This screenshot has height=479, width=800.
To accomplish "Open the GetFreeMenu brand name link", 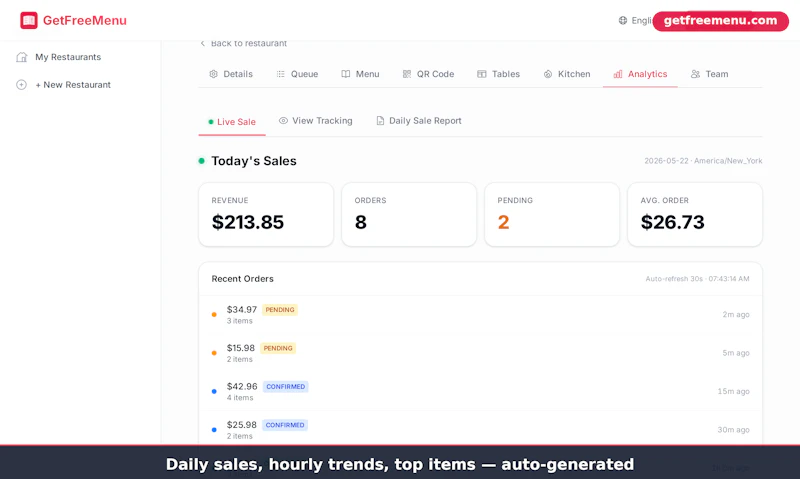I will (85, 20).
